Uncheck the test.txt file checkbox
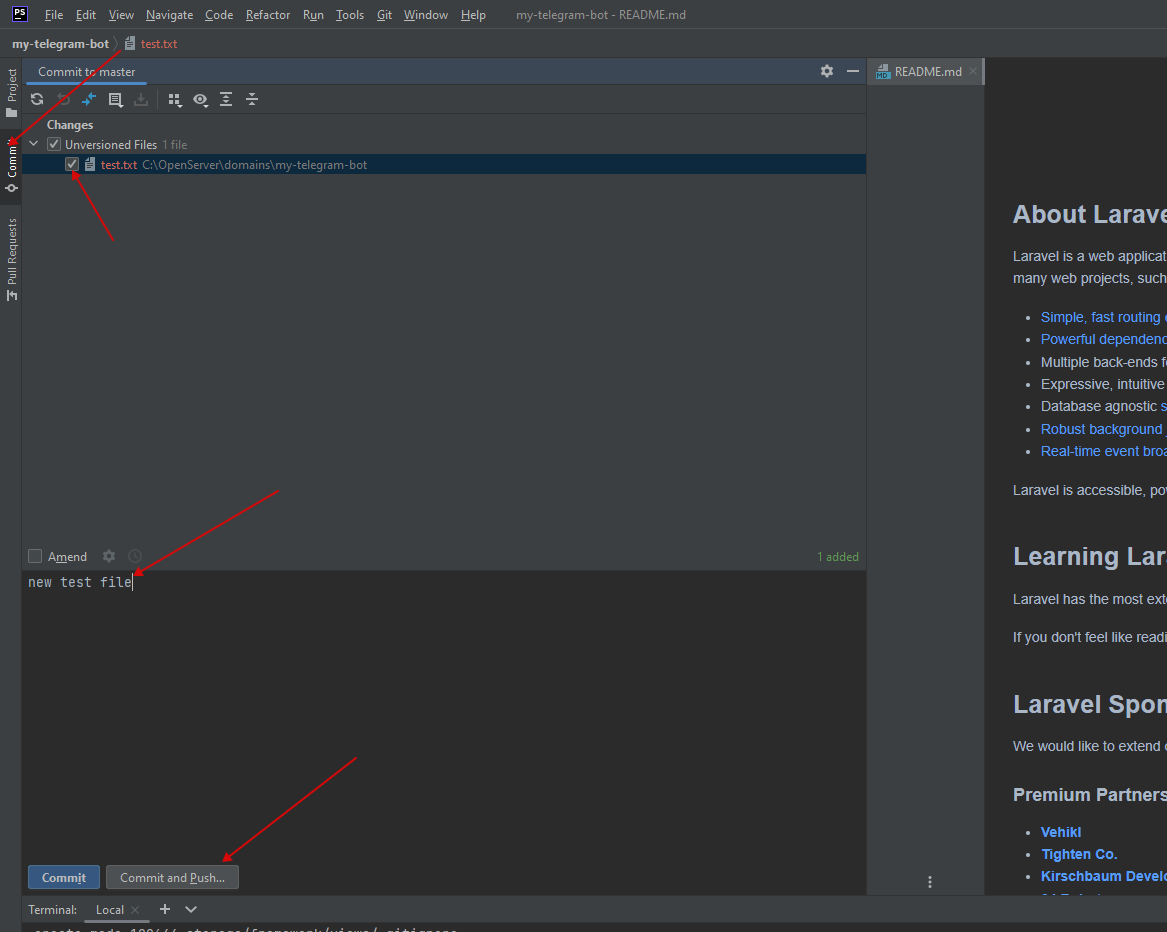The width and height of the screenshot is (1167, 932). (71, 165)
